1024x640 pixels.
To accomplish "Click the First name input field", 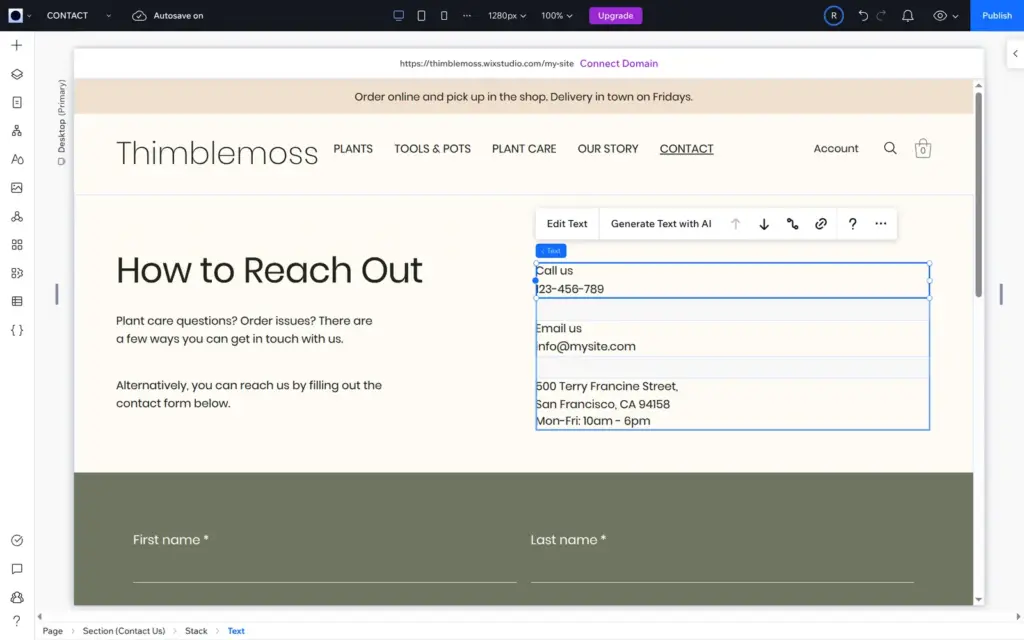I will 325,567.
